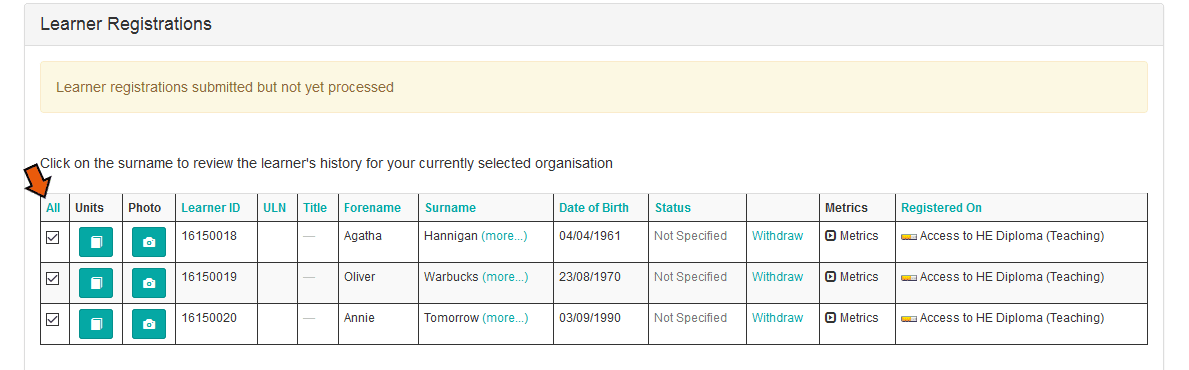Click forename Oliver
The width and height of the screenshot is (1189, 370).
(x=359, y=277)
